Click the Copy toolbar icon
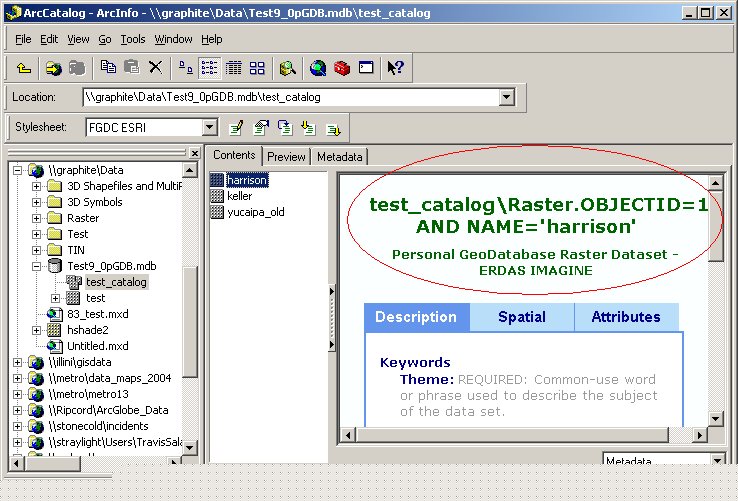This screenshot has width=738, height=501. [108, 67]
